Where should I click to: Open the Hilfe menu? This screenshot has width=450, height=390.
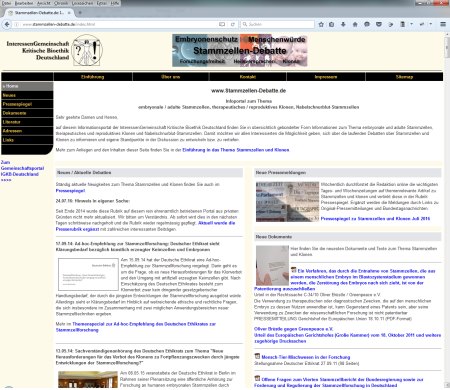pyautogui.click(x=115, y=3)
